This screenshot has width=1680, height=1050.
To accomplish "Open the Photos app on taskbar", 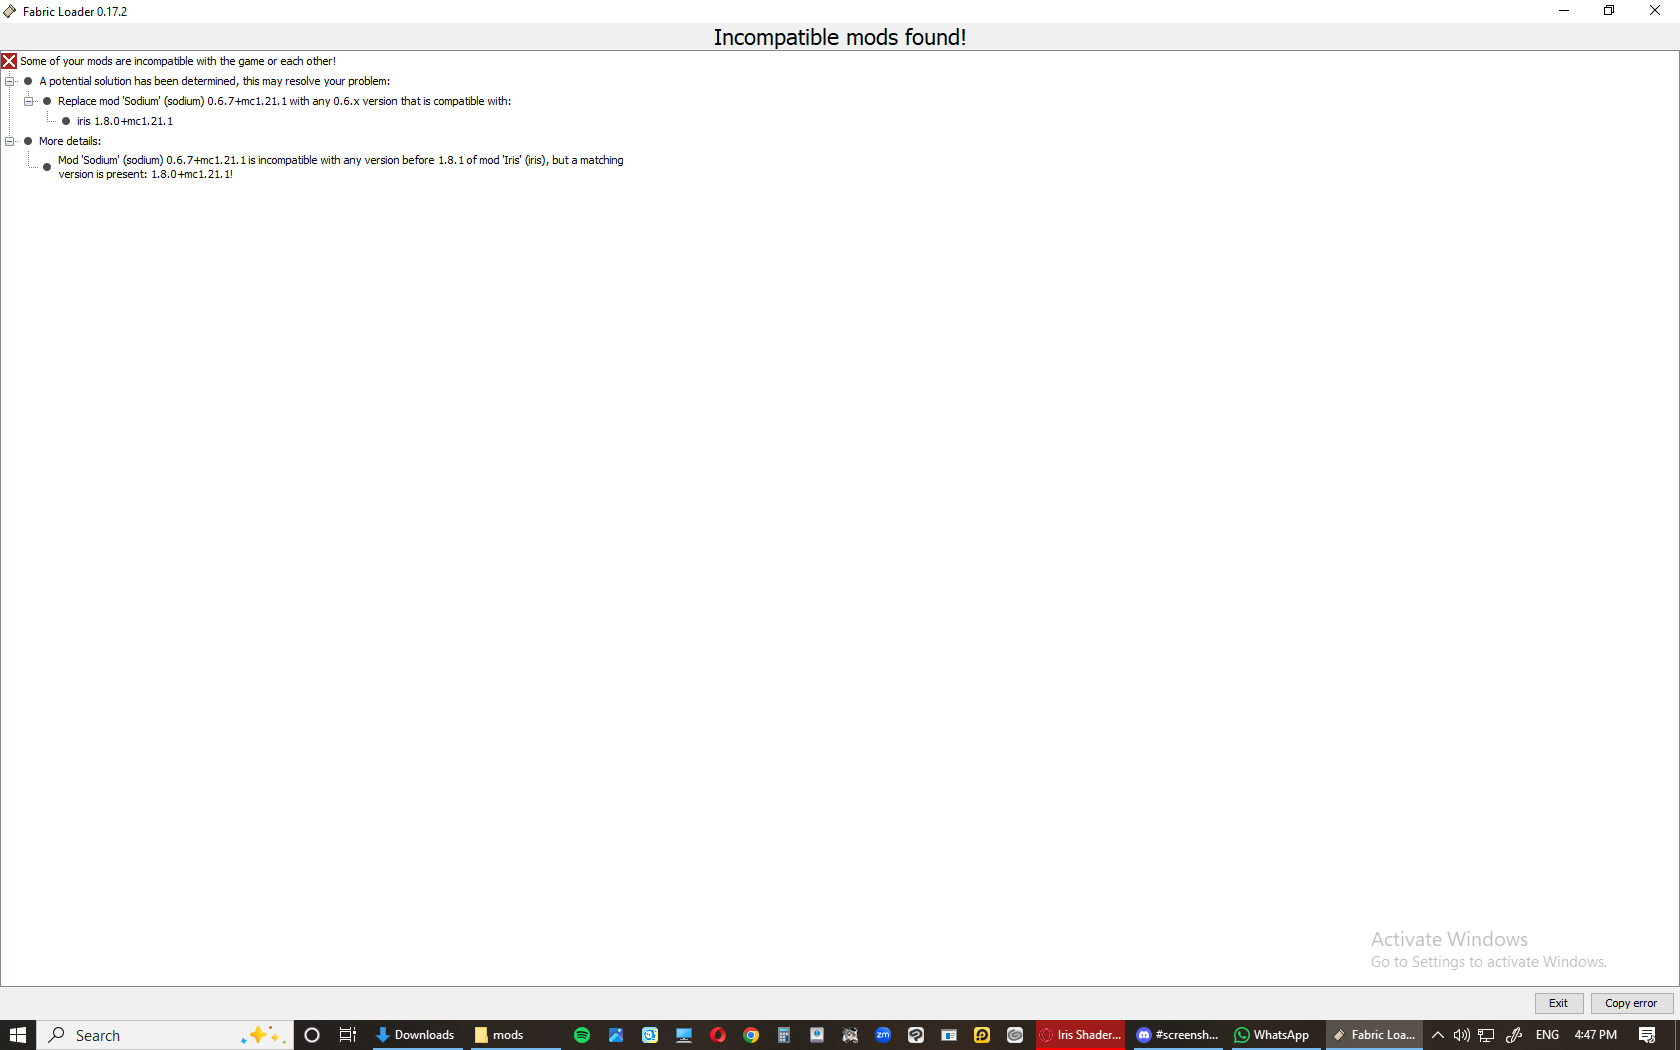I will pyautogui.click(x=616, y=1035).
